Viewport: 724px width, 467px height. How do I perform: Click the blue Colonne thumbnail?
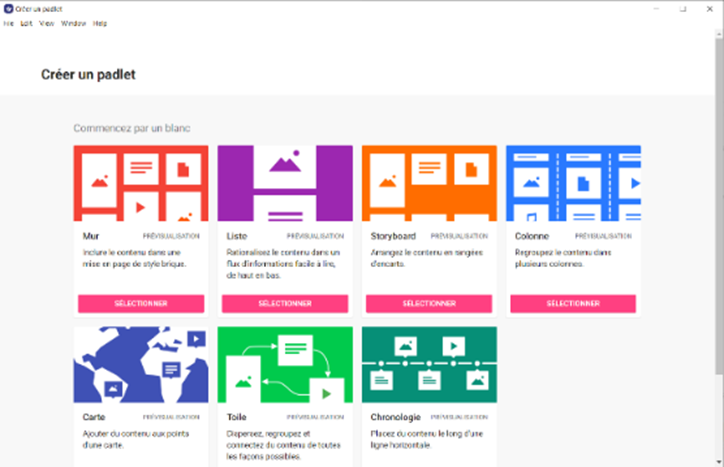pyautogui.click(x=573, y=183)
